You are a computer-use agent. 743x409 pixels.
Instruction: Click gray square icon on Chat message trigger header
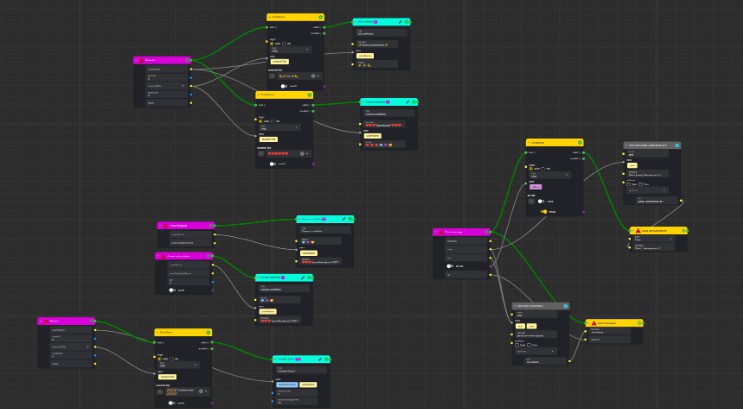(487, 232)
